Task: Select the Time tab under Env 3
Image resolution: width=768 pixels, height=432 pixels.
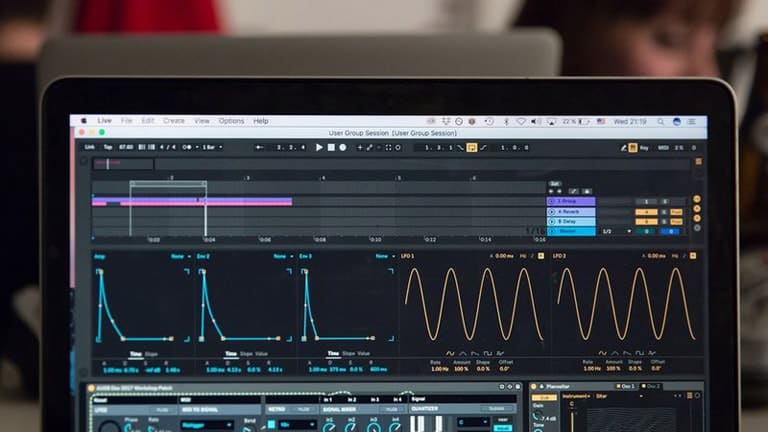Action: tap(333, 354)
